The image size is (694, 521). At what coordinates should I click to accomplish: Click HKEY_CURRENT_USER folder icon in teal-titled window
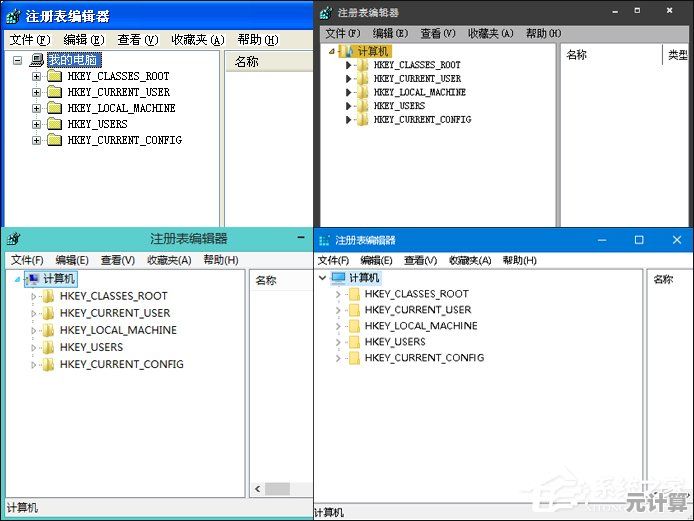pyautogui.click(x=48, y=313)
